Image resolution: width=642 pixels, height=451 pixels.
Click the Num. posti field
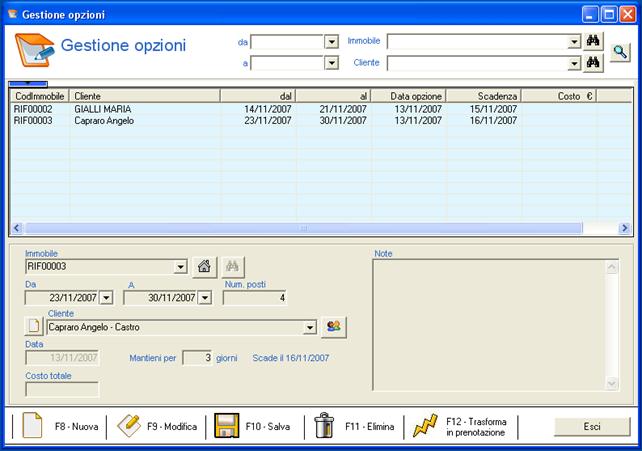coord(255,298)
